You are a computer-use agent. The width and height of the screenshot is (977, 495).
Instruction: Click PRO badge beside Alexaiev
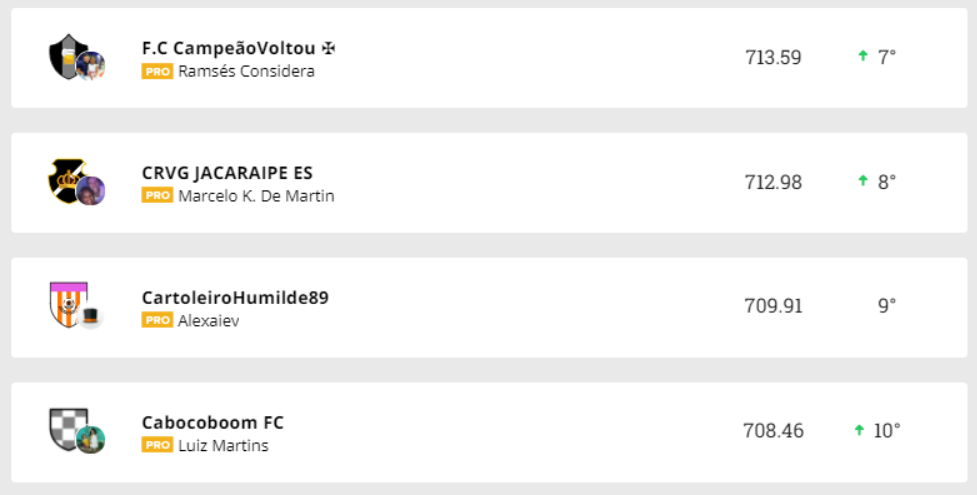coord(157,321)
